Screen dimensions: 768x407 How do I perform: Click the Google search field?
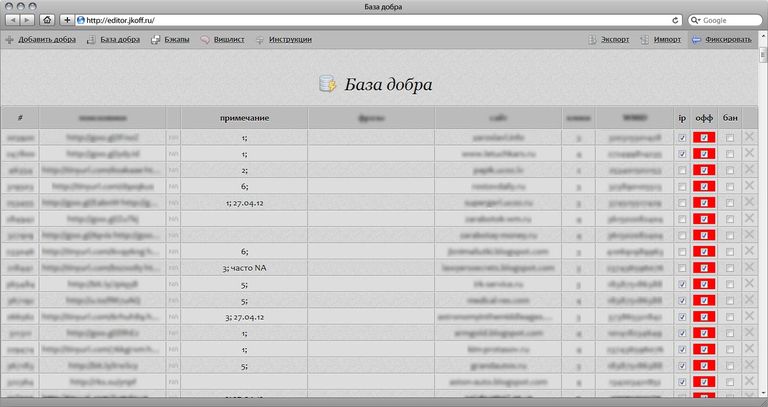[x=727, y=19]
